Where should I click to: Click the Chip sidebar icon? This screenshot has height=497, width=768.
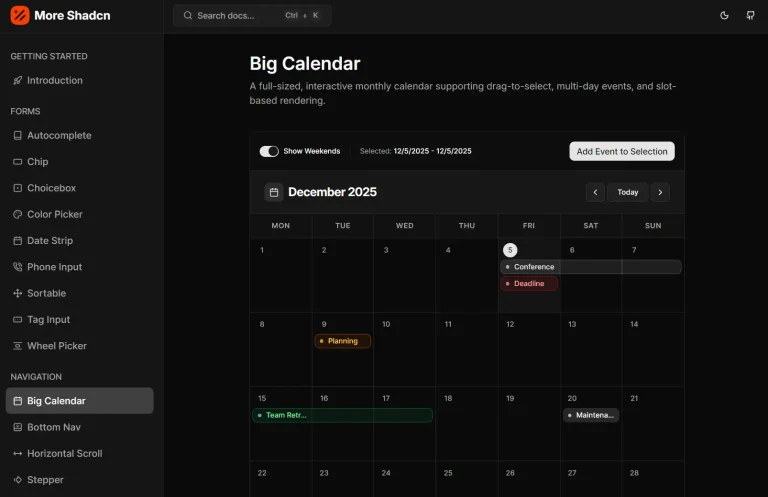[x=18, y=162]
